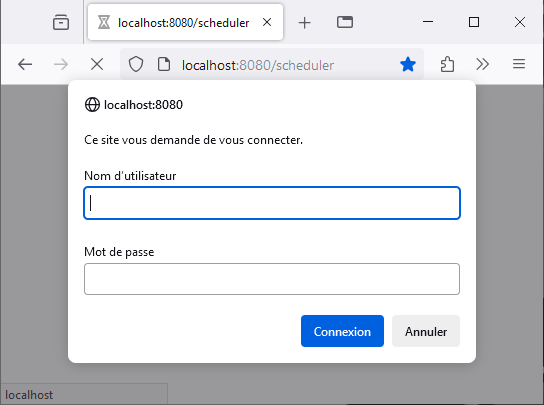Open the Extensions puzzle icon
Image resolution: width=544 pixels, height=405 pixels.
pyautogui.click(x=447, y=65)
